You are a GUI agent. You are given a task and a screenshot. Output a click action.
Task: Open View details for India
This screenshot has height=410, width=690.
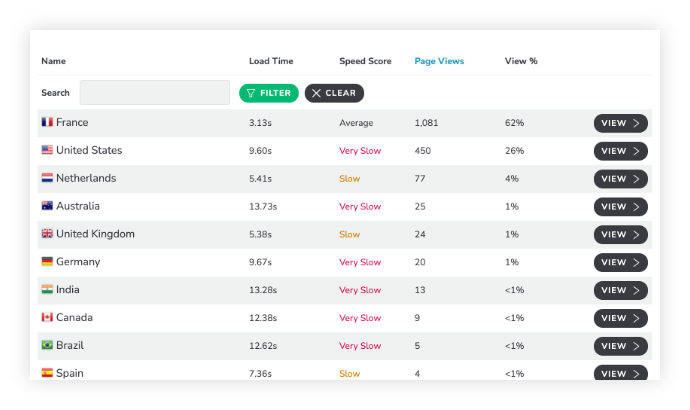pyautogui.click(x=620, y=290)
